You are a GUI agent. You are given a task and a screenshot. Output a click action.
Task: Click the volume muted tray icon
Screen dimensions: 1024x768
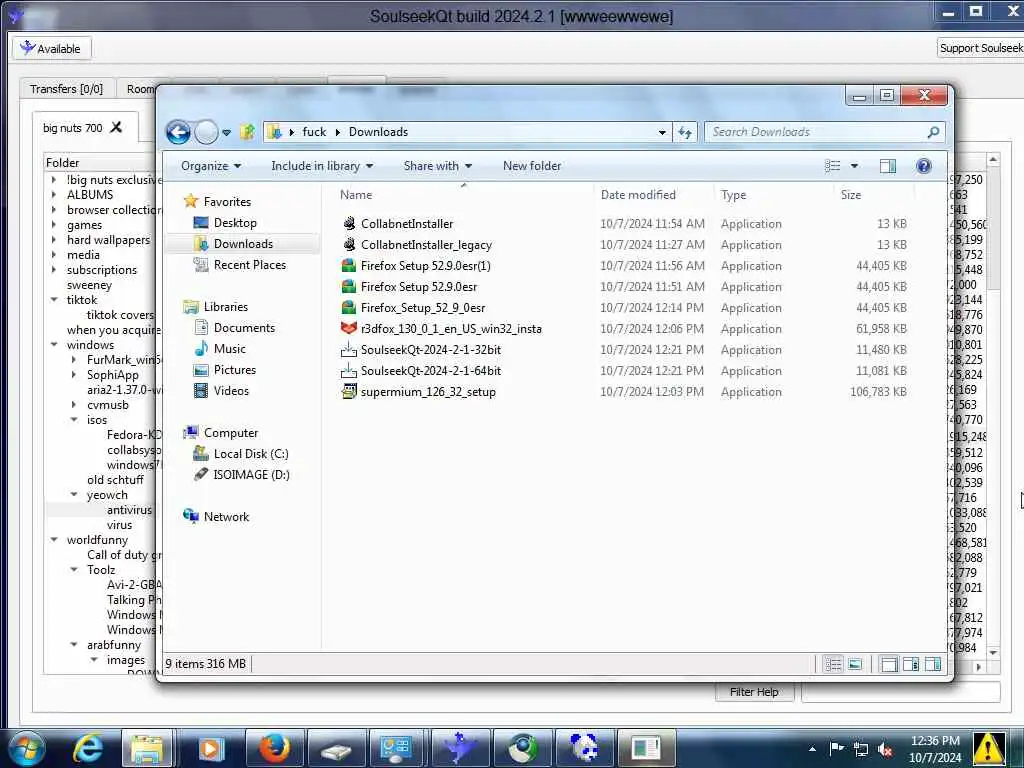[885, 749]
